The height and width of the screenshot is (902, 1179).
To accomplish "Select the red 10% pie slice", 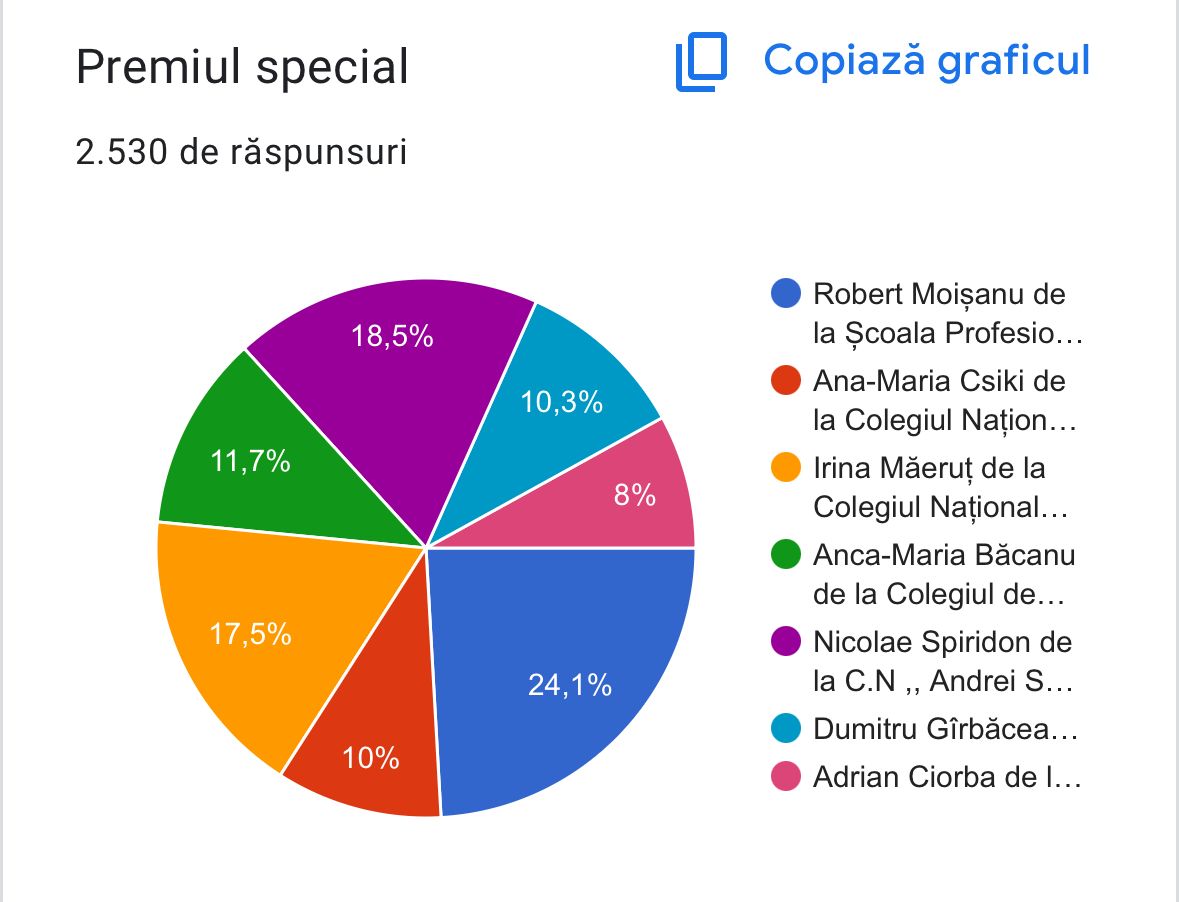I will coord(370,740).
